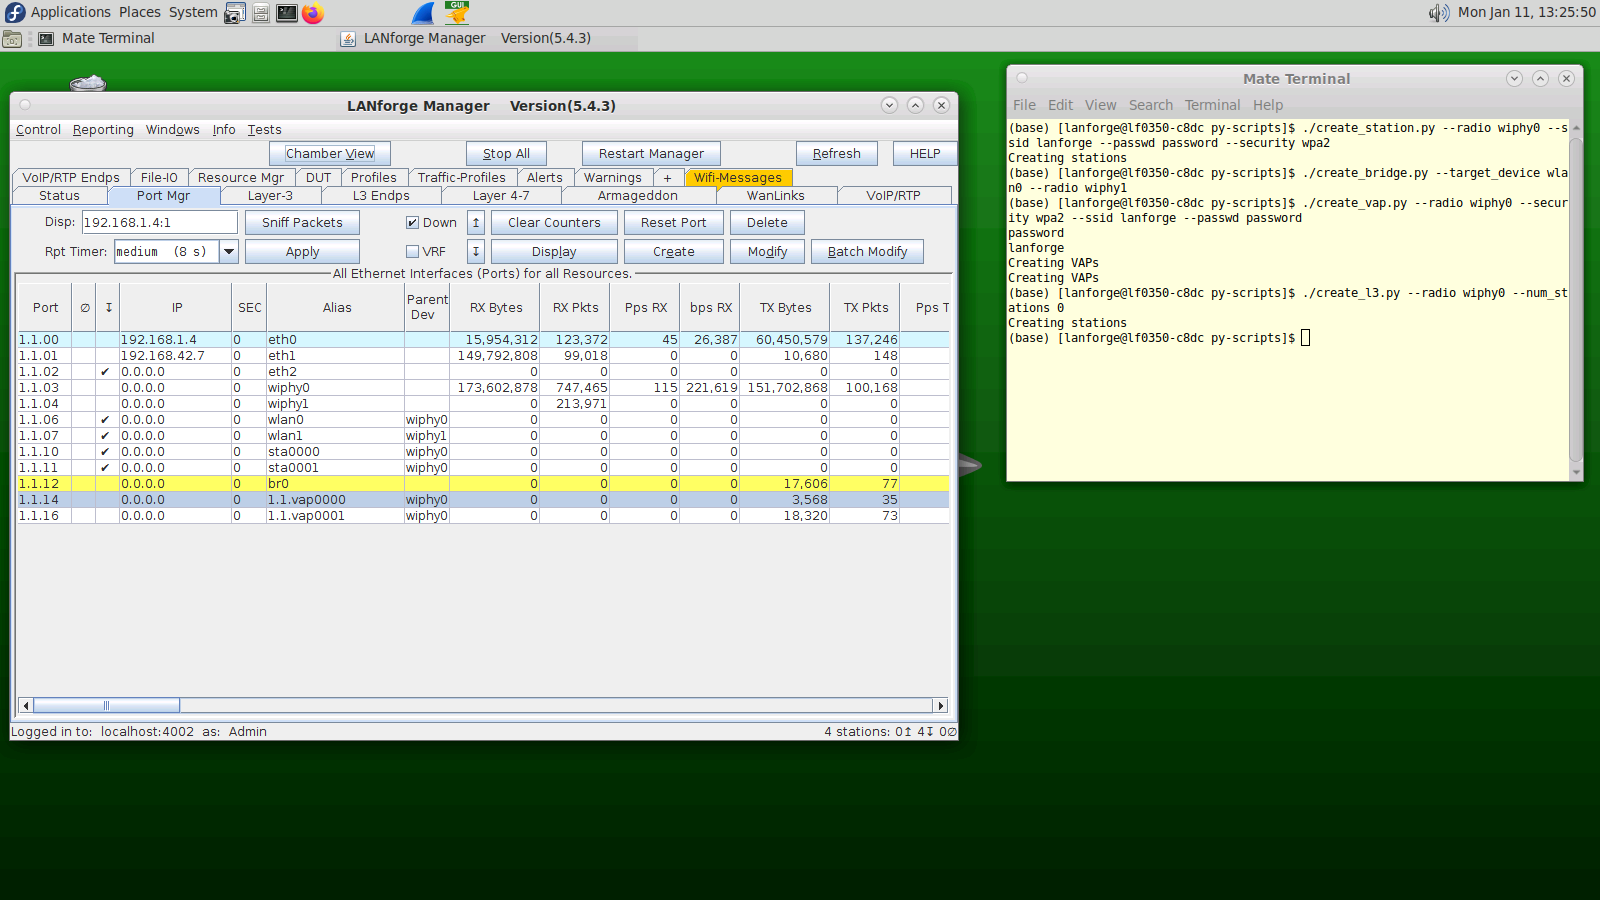Click the Batch Modify button

pyautogui.click(x=867, y=252)
